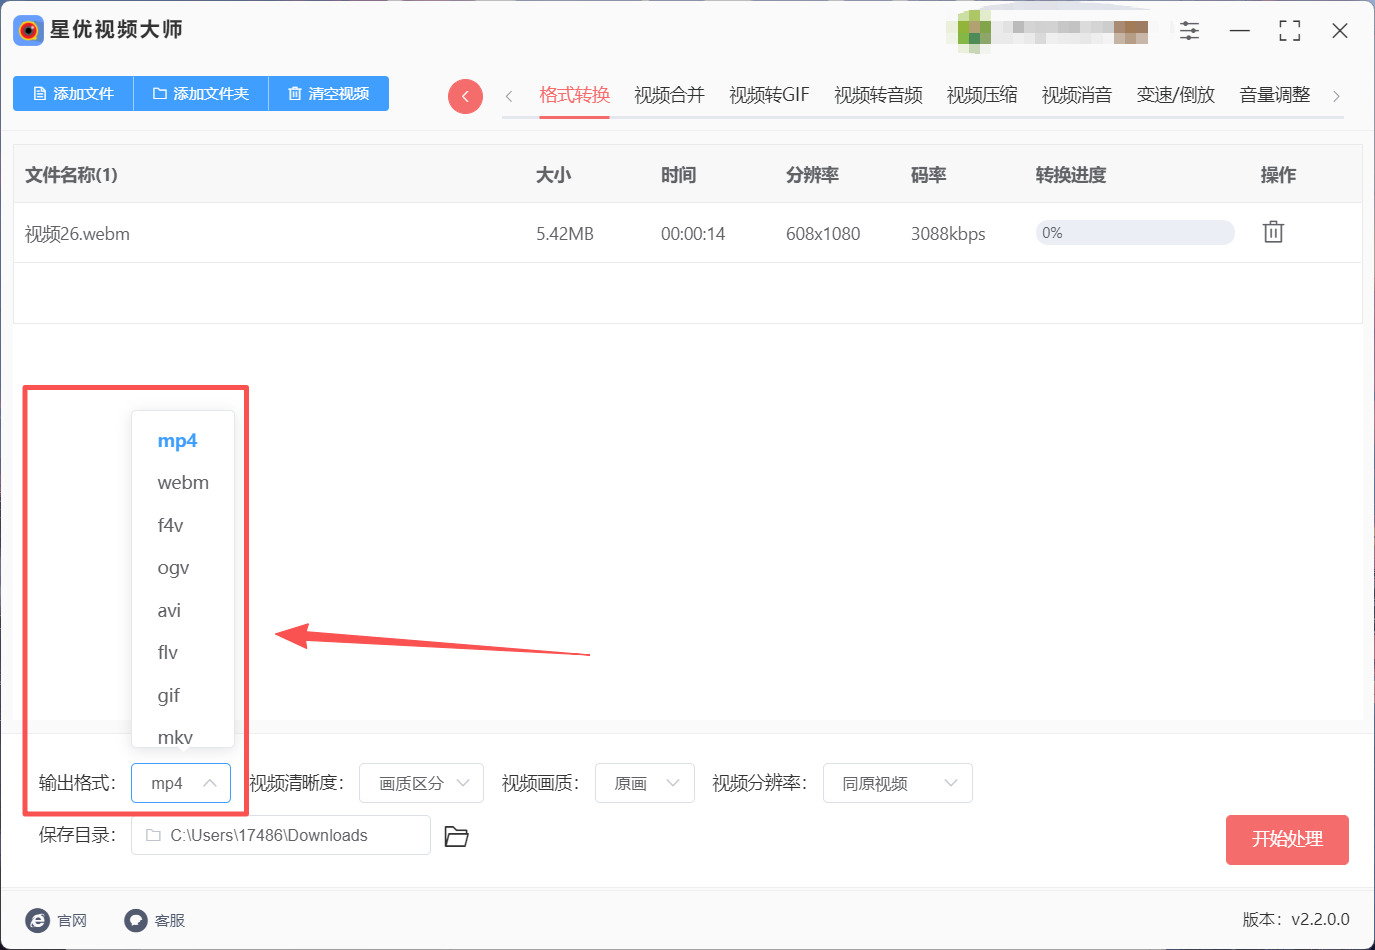
Task: Start conversion with 开始处理 button
Action: (x=1287, y=840)
